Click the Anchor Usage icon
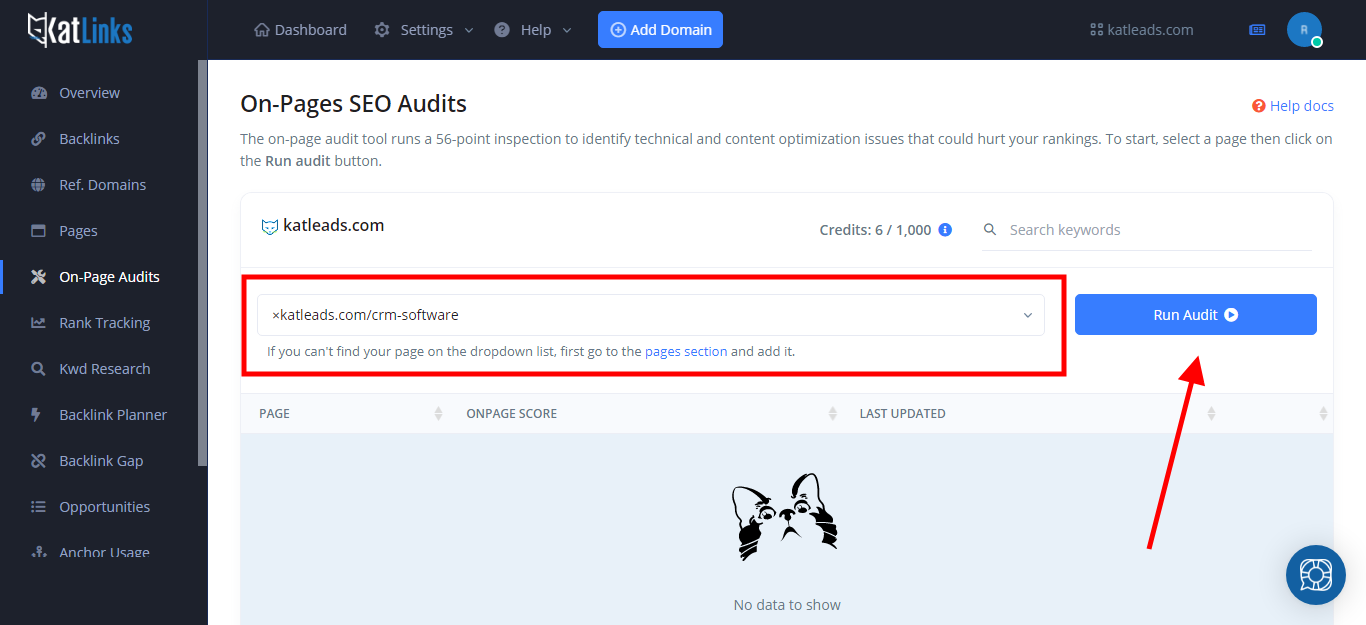This screenshot has height=625, width=1366. pyautogui.click(x=39, y=553)
